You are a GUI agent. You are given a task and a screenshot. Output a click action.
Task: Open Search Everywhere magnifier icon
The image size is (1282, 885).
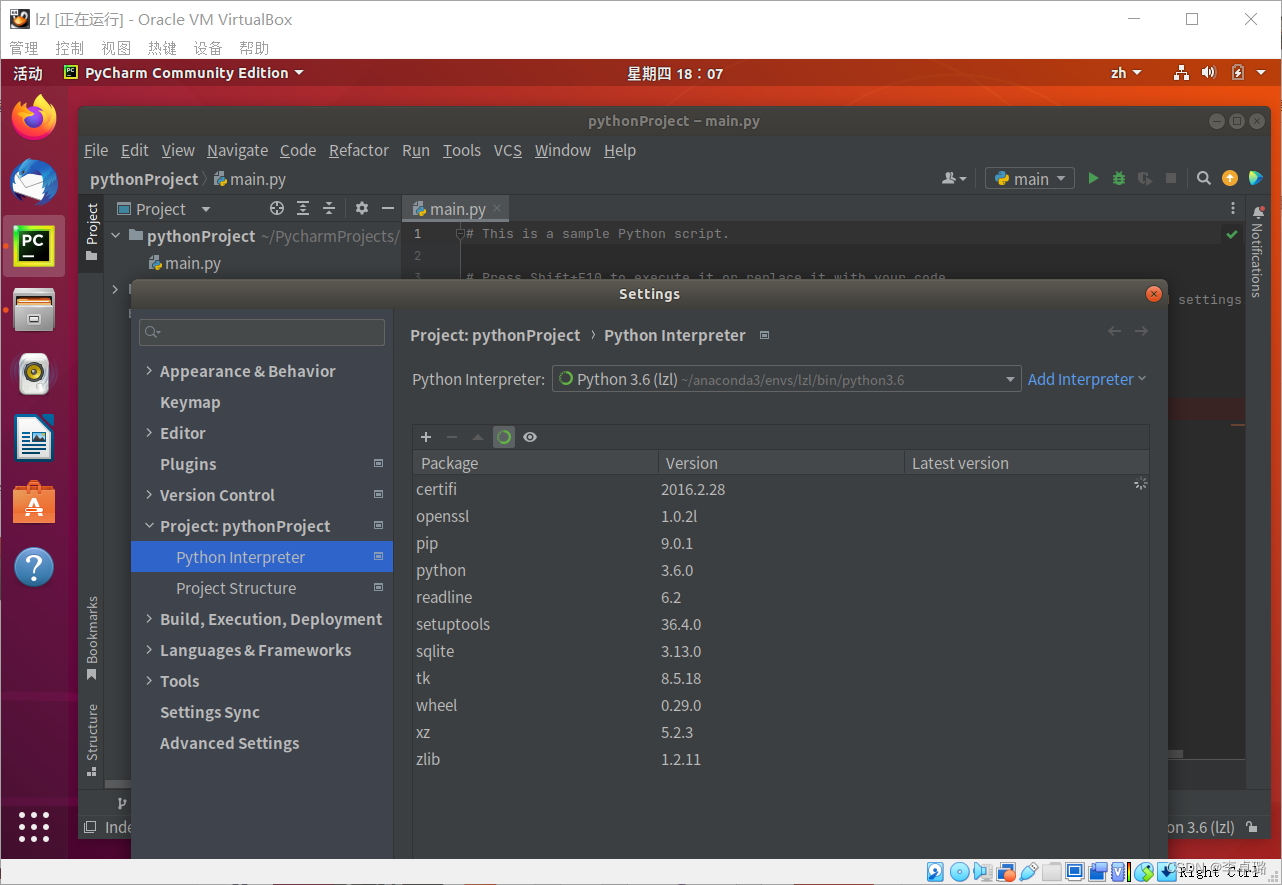tap(1204, 178)
